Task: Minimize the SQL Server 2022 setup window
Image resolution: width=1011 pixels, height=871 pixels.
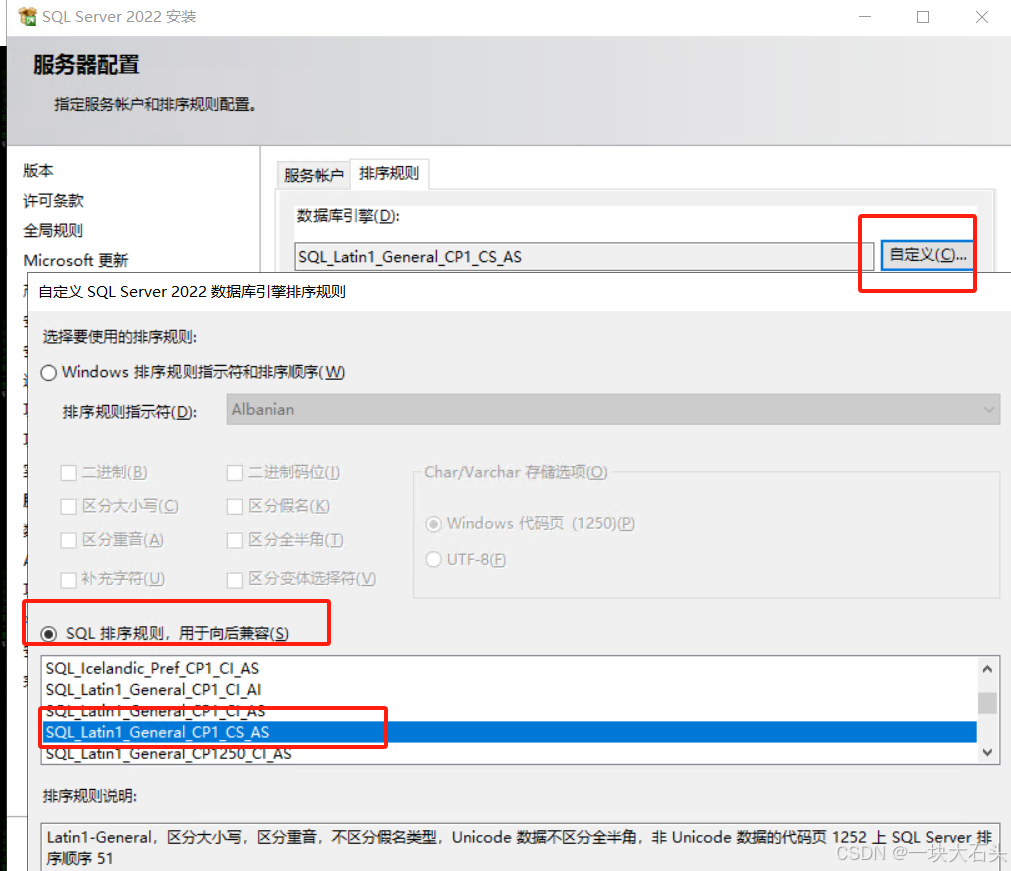Action: click(x=865, y=17)
